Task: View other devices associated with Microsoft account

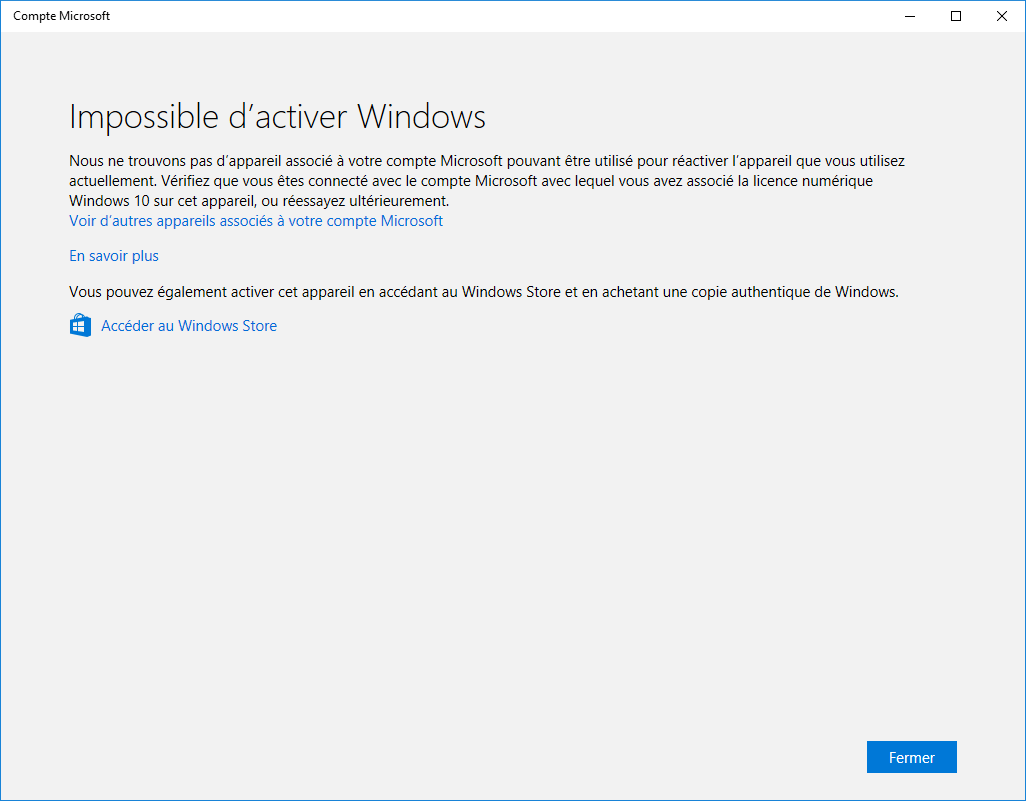Action: pos(256,221)
